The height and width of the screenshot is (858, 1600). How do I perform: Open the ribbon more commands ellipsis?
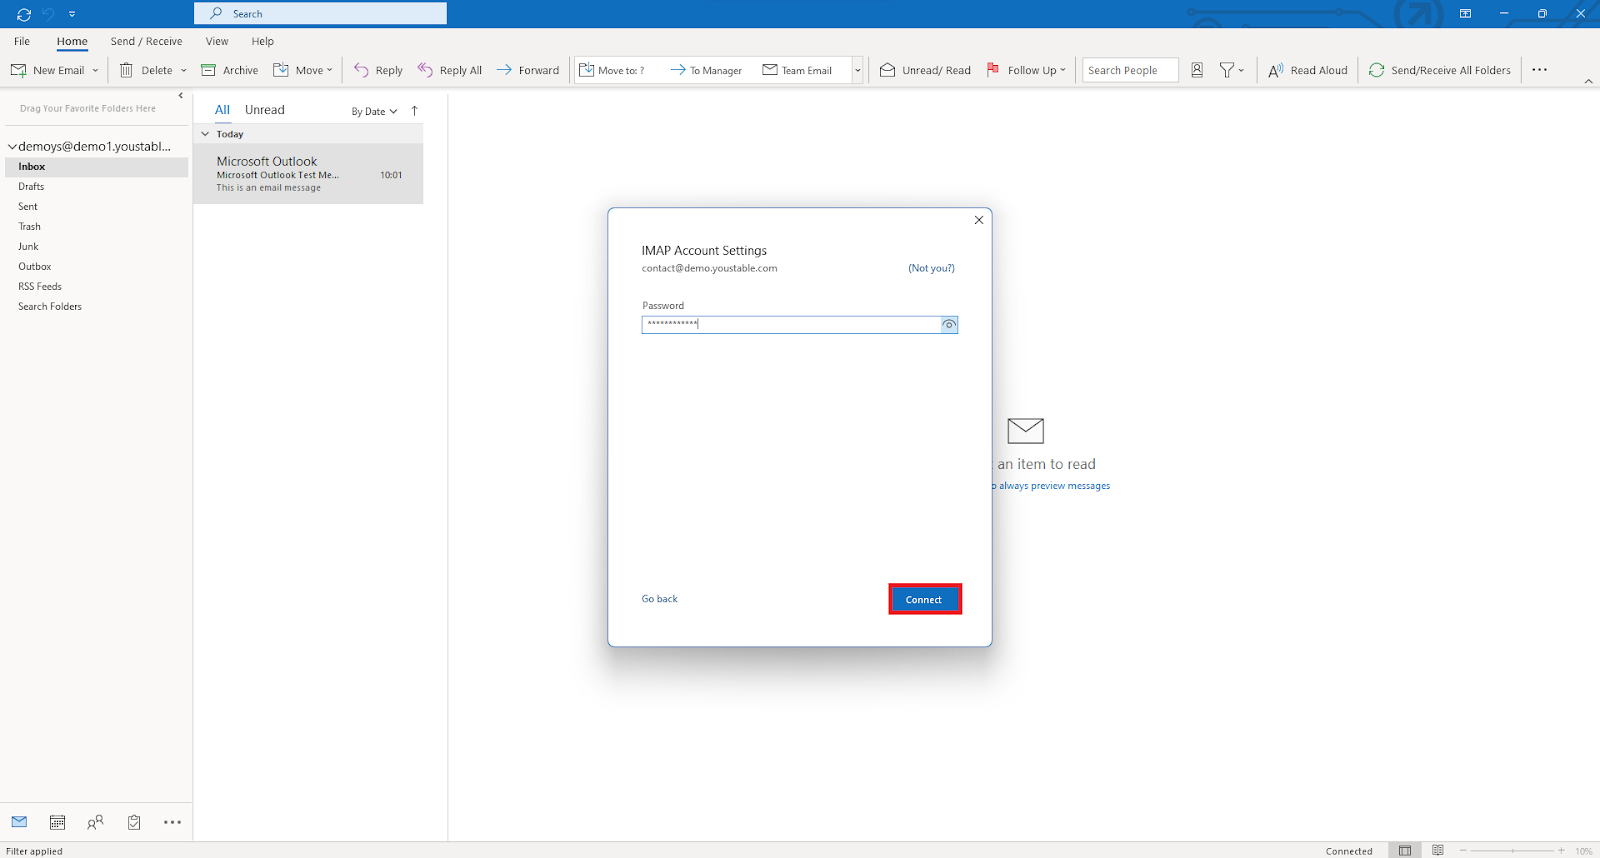[x=1540, y=70]
